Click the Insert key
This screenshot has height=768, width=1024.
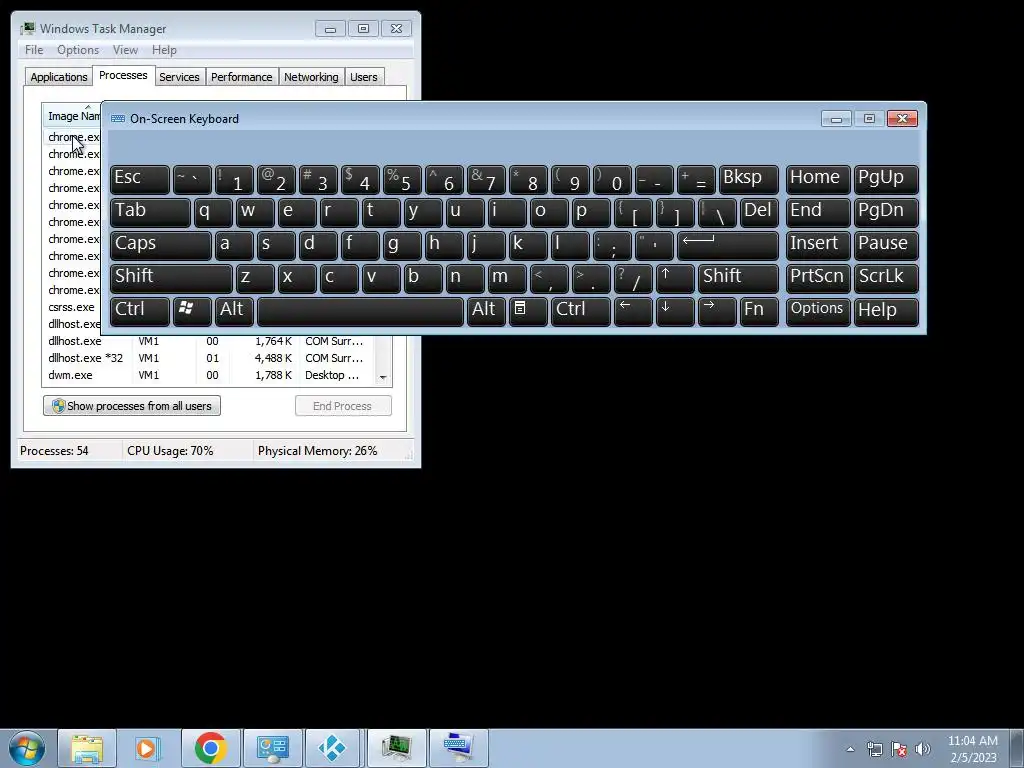(x=818, y=246)
